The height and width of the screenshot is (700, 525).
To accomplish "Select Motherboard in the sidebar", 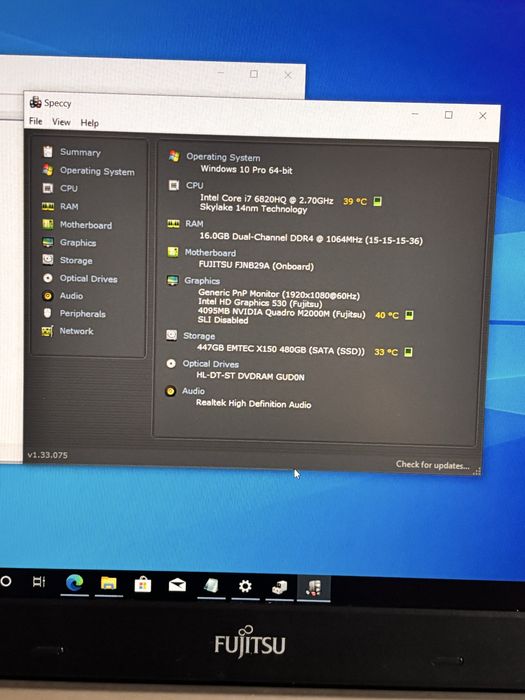I will point(86,225).
